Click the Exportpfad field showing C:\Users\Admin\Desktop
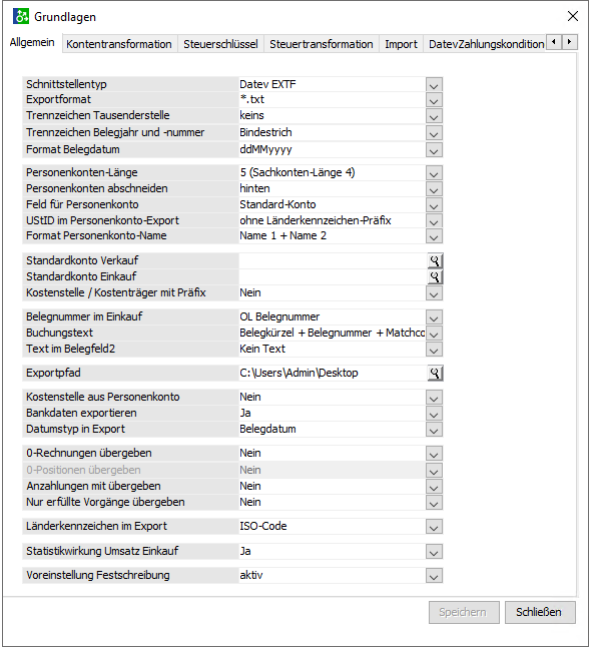591x648 pixels. (332, 373)
